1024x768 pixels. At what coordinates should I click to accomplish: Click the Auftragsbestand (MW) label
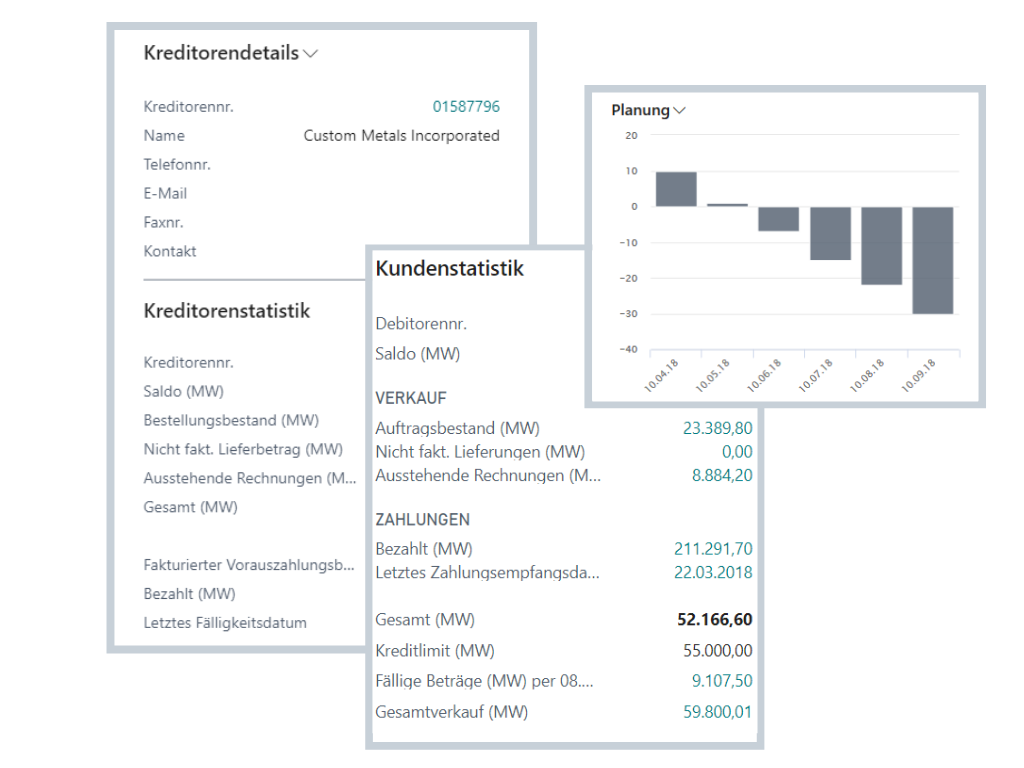pos(458,428)
